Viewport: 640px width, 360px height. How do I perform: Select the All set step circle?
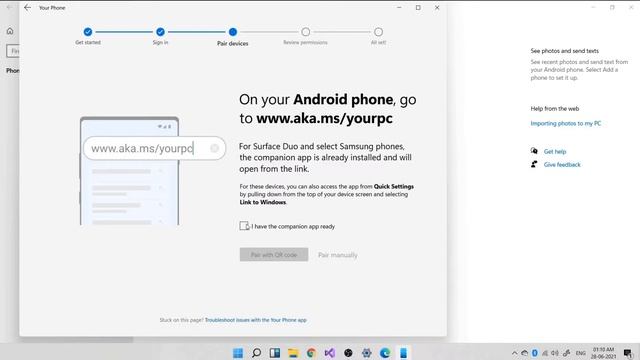click(378, 32)
